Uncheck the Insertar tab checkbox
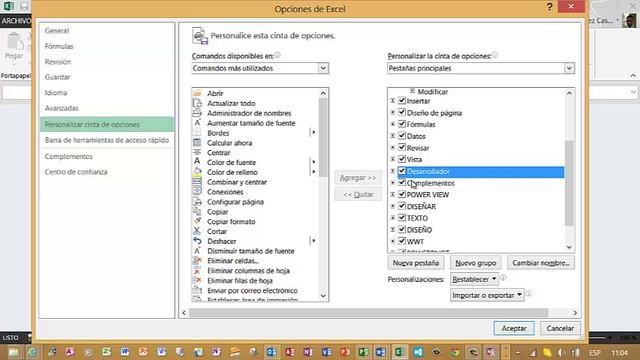640x360 pixels. tap(402, 100)
